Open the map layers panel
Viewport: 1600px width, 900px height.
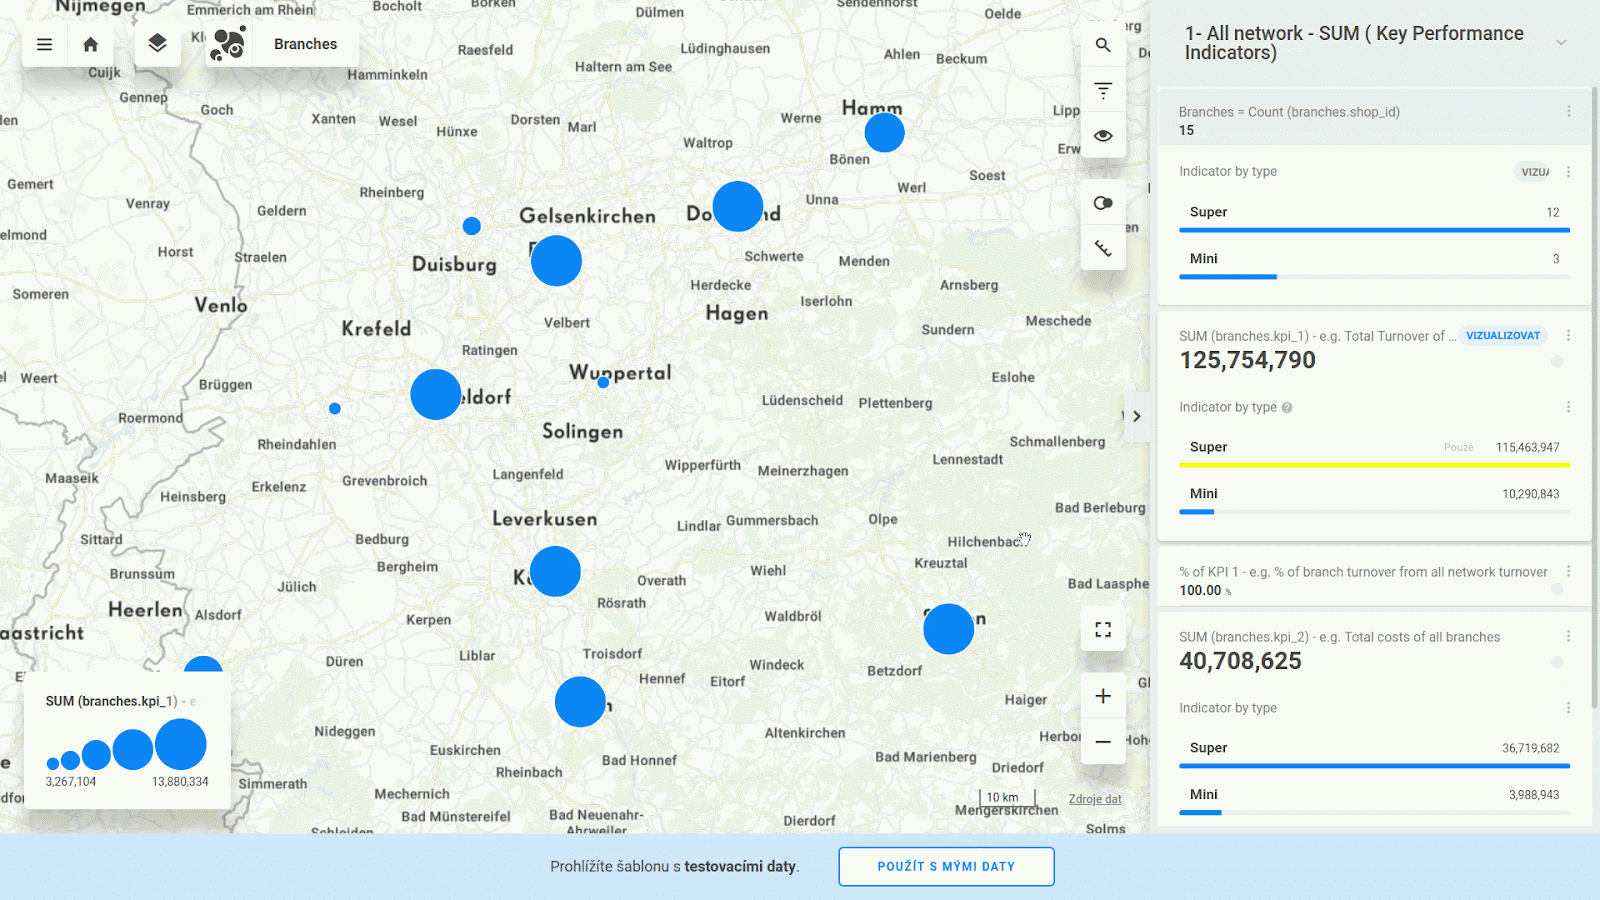(x=157, y=44)
